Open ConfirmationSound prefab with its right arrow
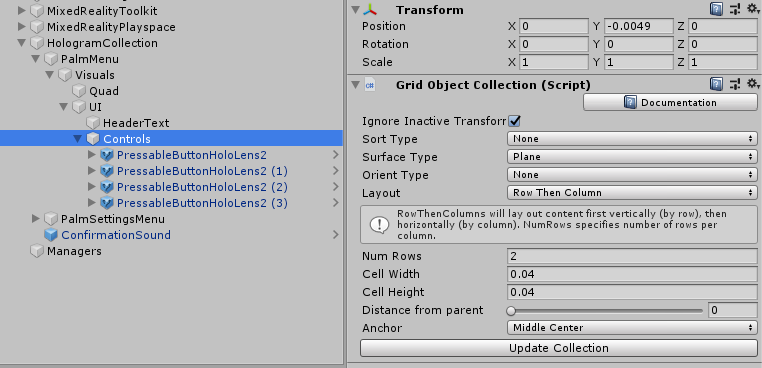Viewport: 762px width, 368px height. coord(335,235)
